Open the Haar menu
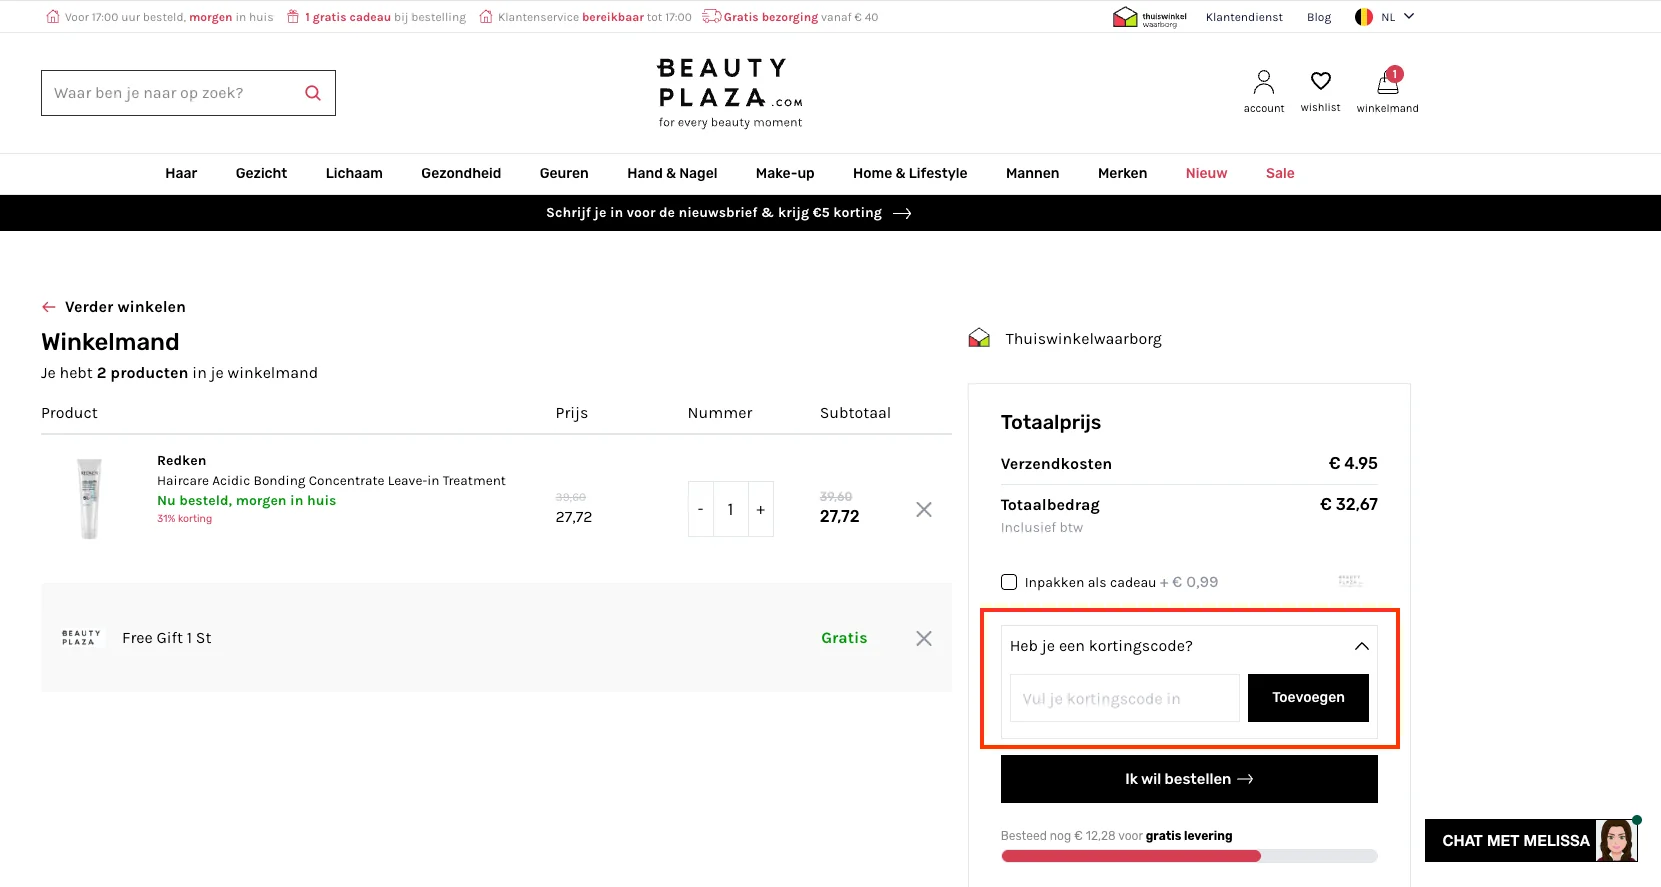 pyautogui.click(x=181, y=173)
